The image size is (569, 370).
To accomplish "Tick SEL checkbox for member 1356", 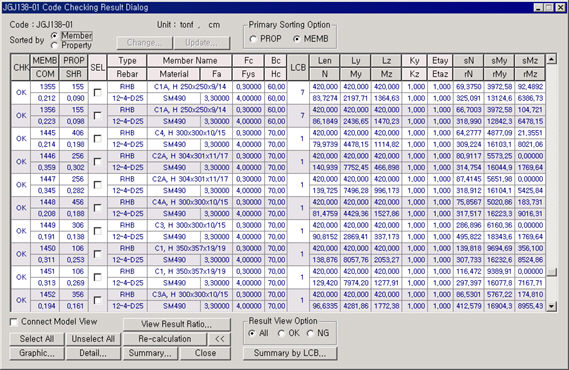I will (x=97, y=116).
